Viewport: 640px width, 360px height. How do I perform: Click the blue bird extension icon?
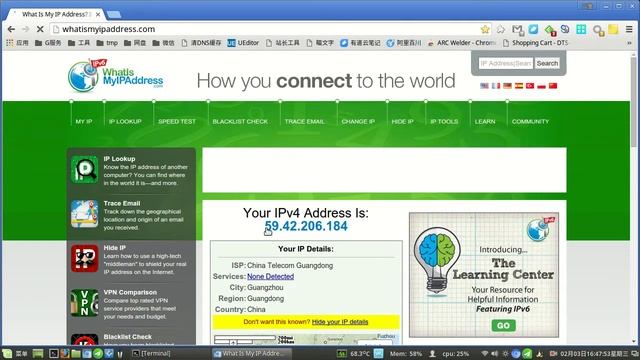click(x=533, y=29)
